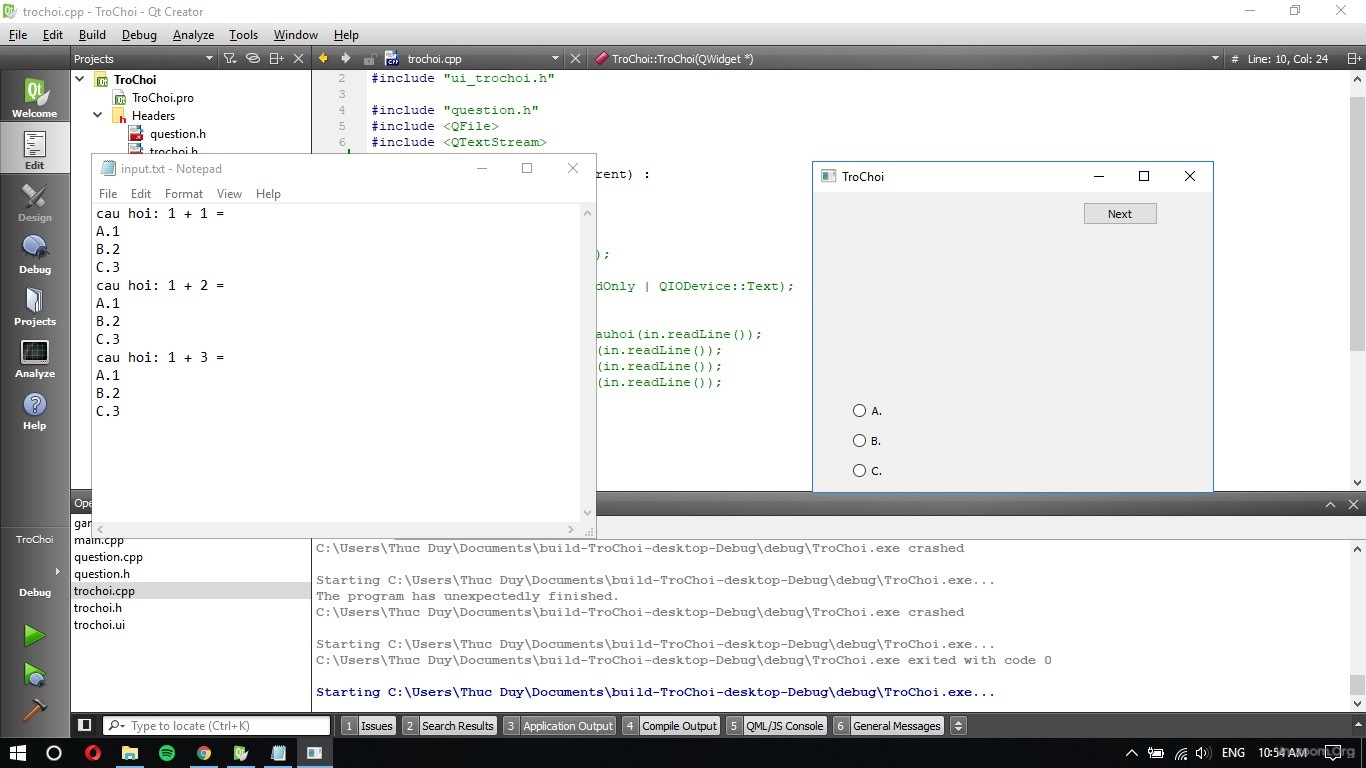Open the Analyze menu
1366x768 pixels.
pyautogui.click(x=193, y=35)
